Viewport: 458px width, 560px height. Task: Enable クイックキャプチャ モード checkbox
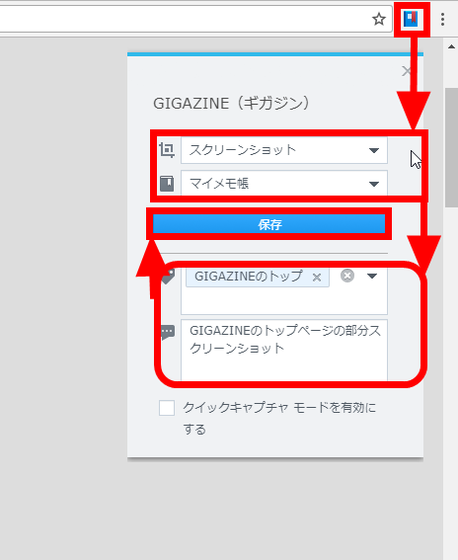[x=167, y=408]
